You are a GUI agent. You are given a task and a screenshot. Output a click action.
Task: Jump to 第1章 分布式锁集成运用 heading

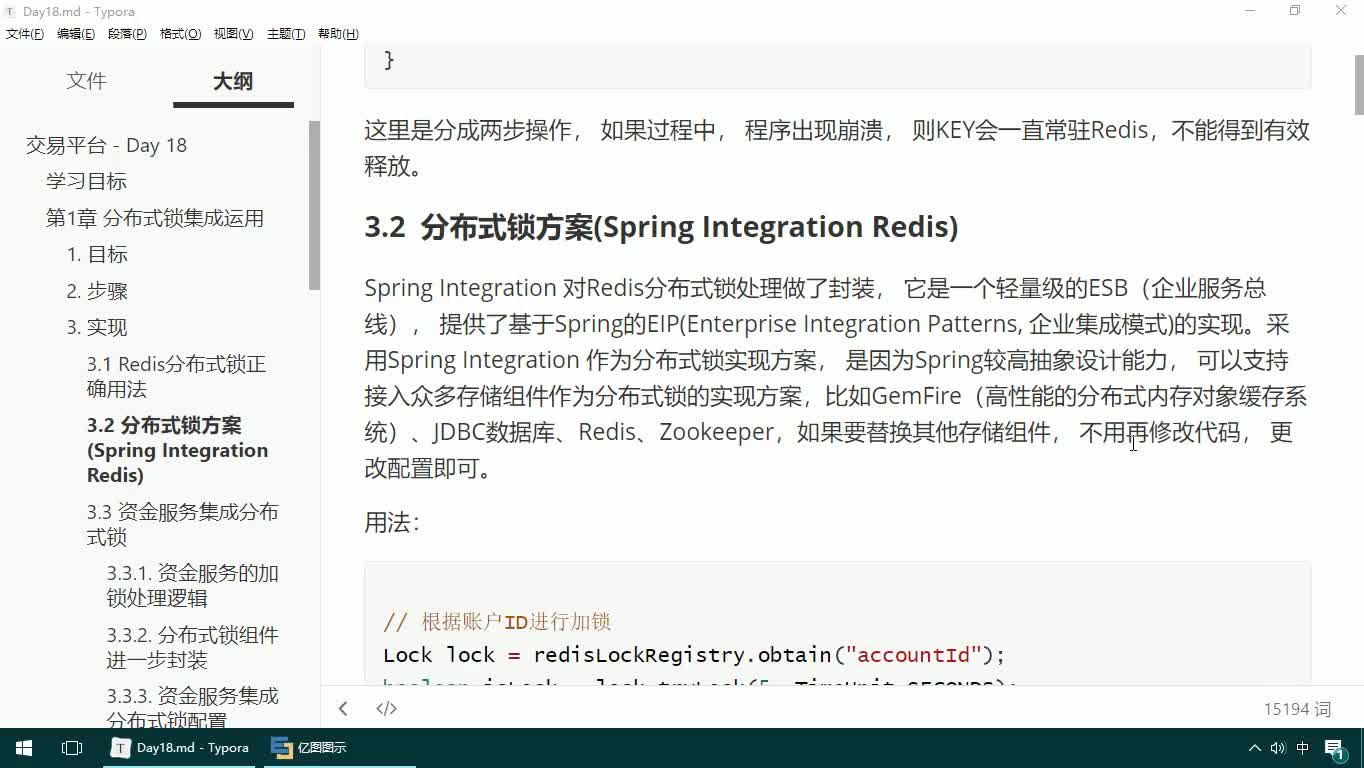(x=155, y=218)
